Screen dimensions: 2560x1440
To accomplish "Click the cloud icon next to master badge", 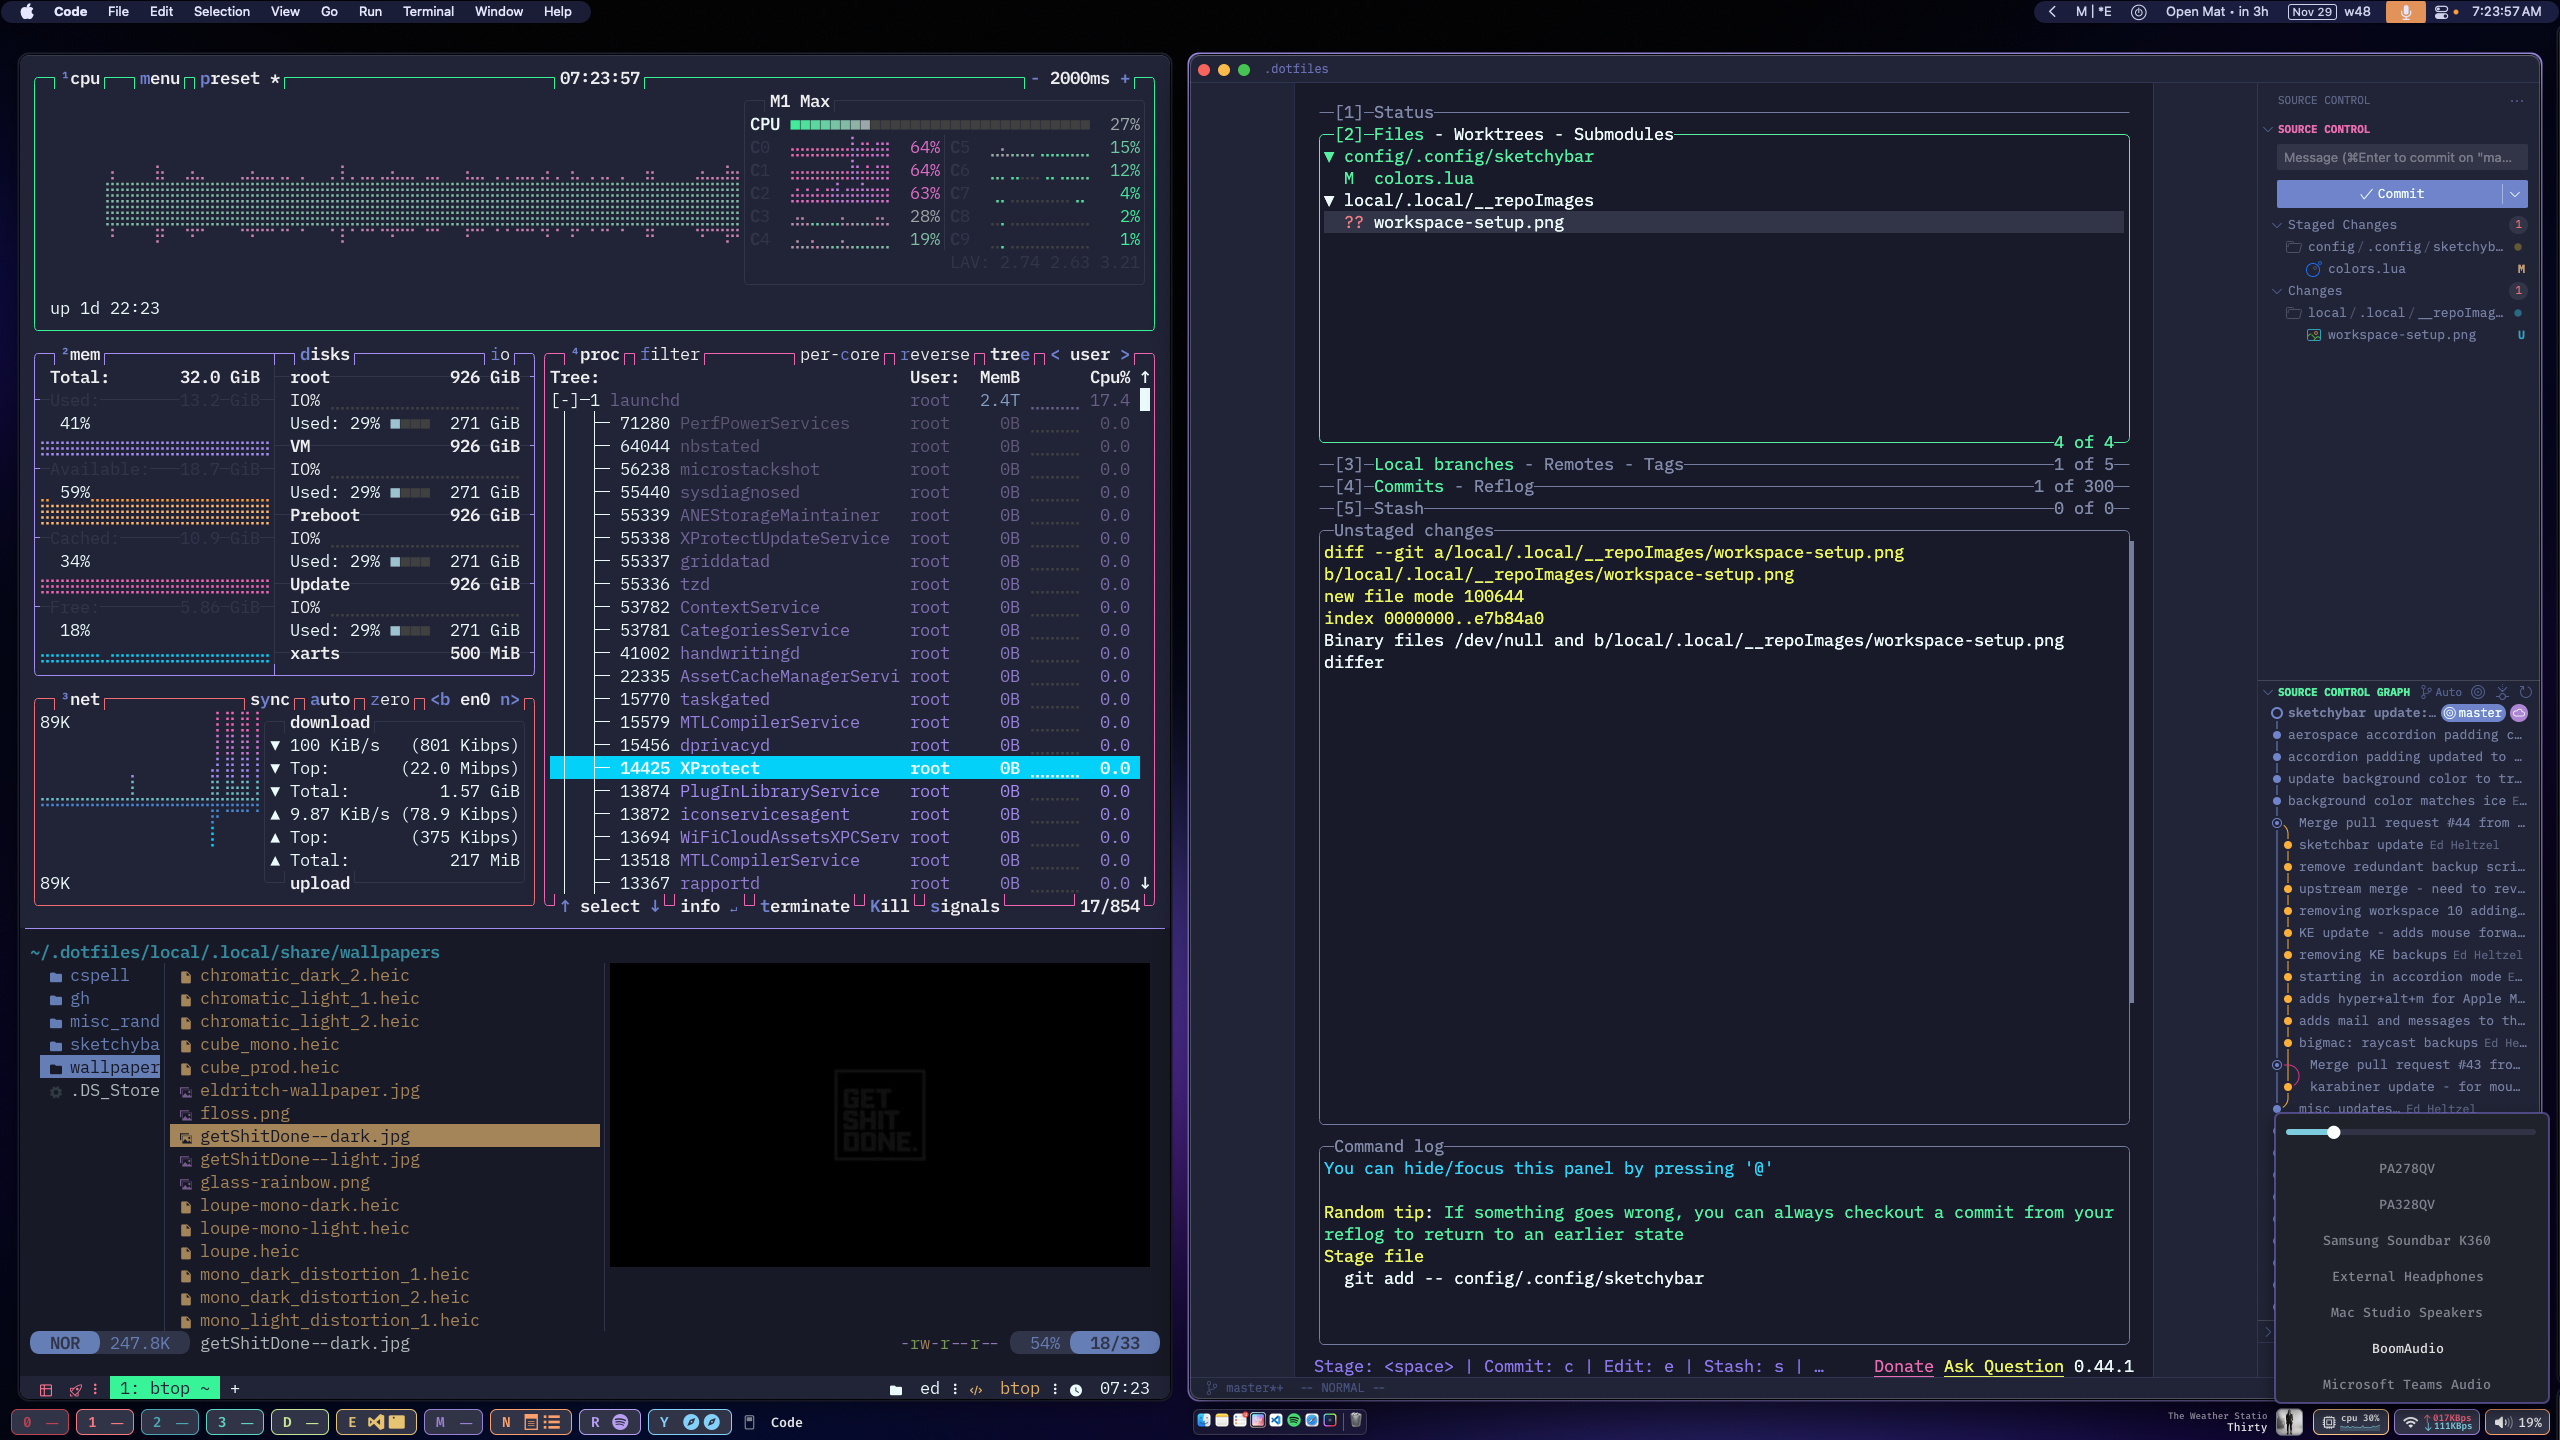I will click(x=2519, y=713).
